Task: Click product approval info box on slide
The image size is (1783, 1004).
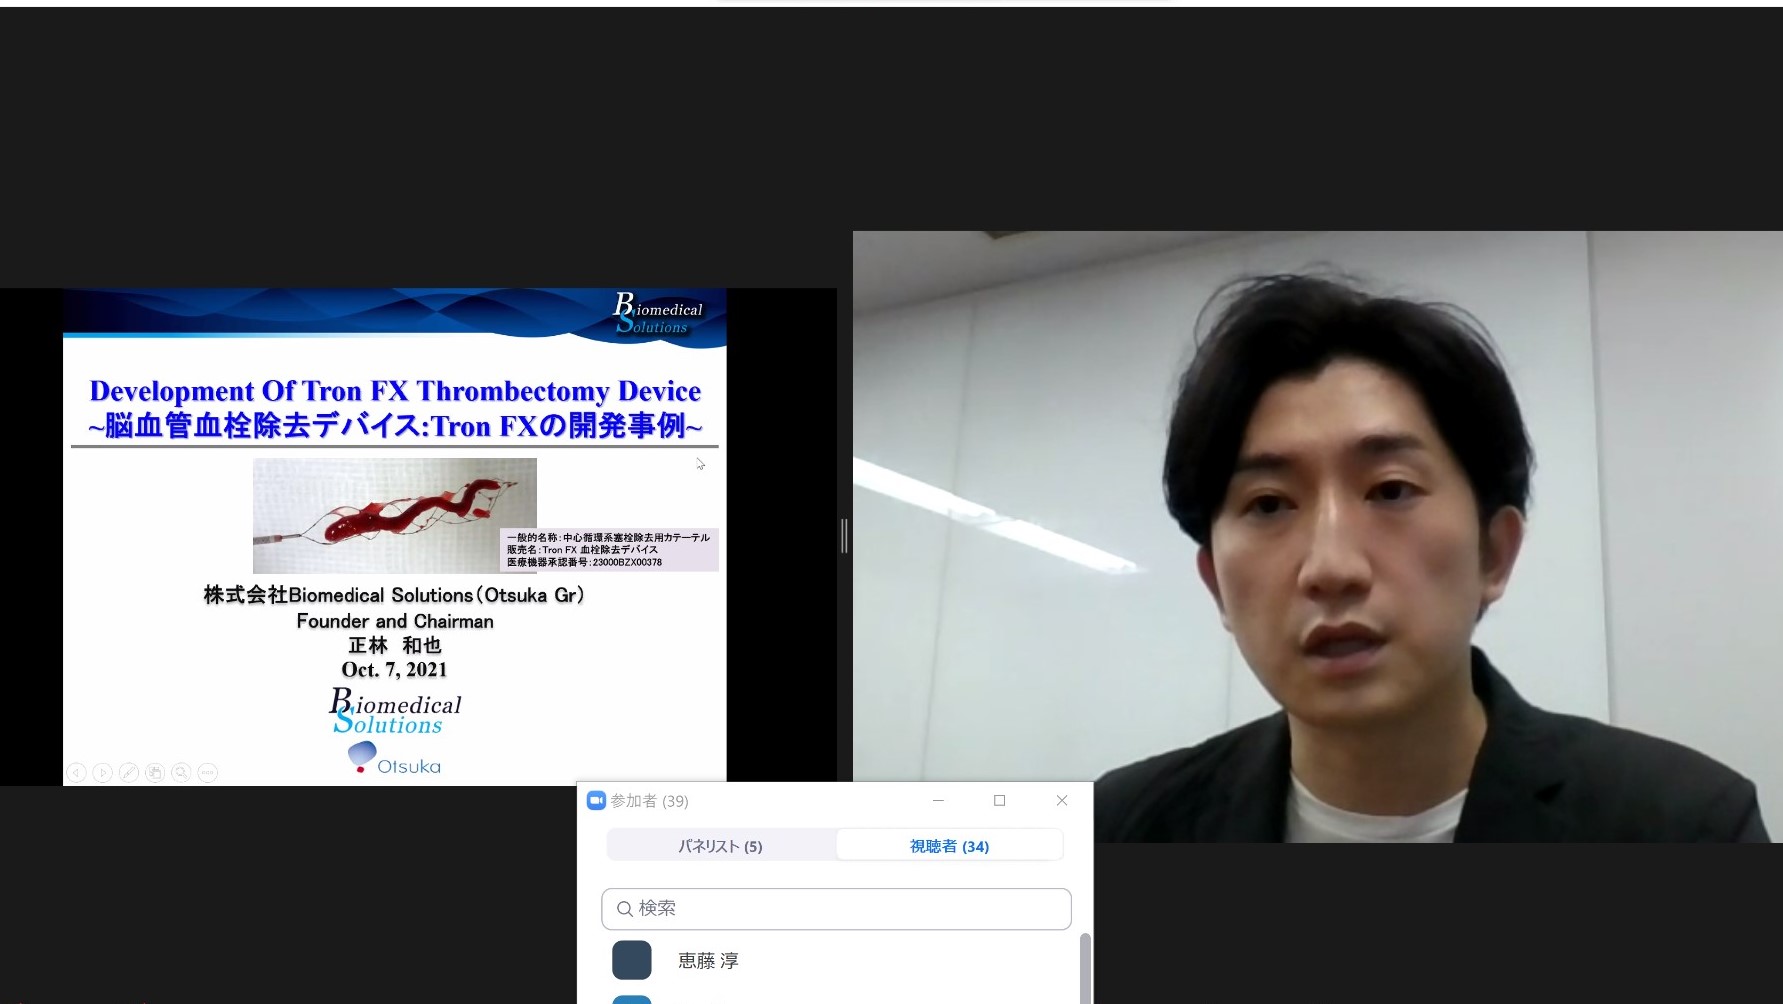Action: point(609,550)
